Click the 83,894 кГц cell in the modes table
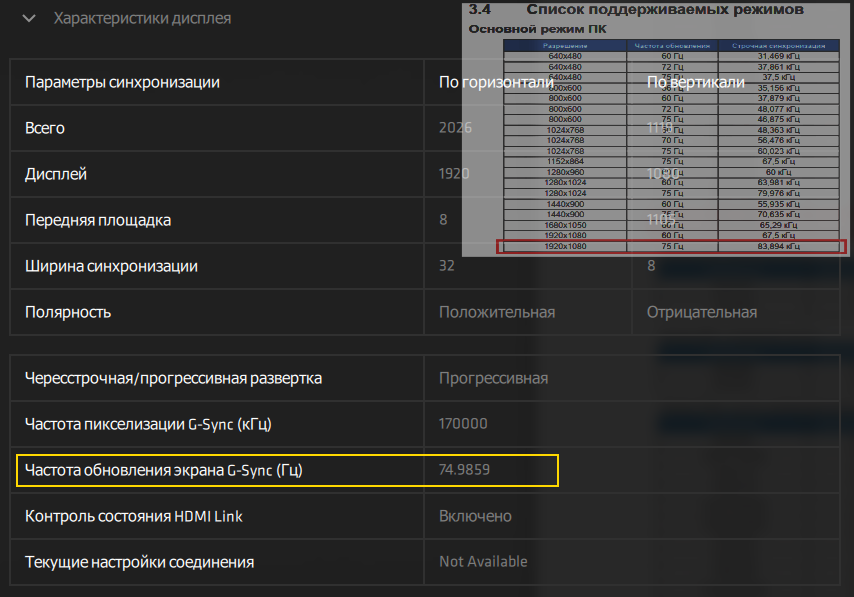Image resolution: width=854 pixels, height=597 pixels. pyautogui.click(x=778, y=246)
